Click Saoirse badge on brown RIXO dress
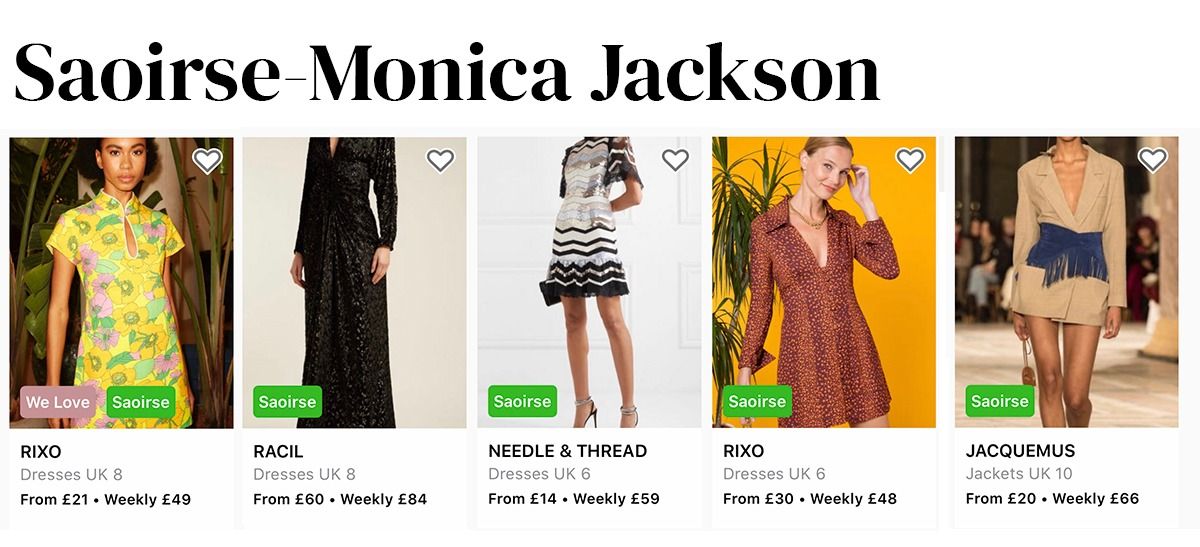This screenshot has height=547, width=1200. [757, 402]
